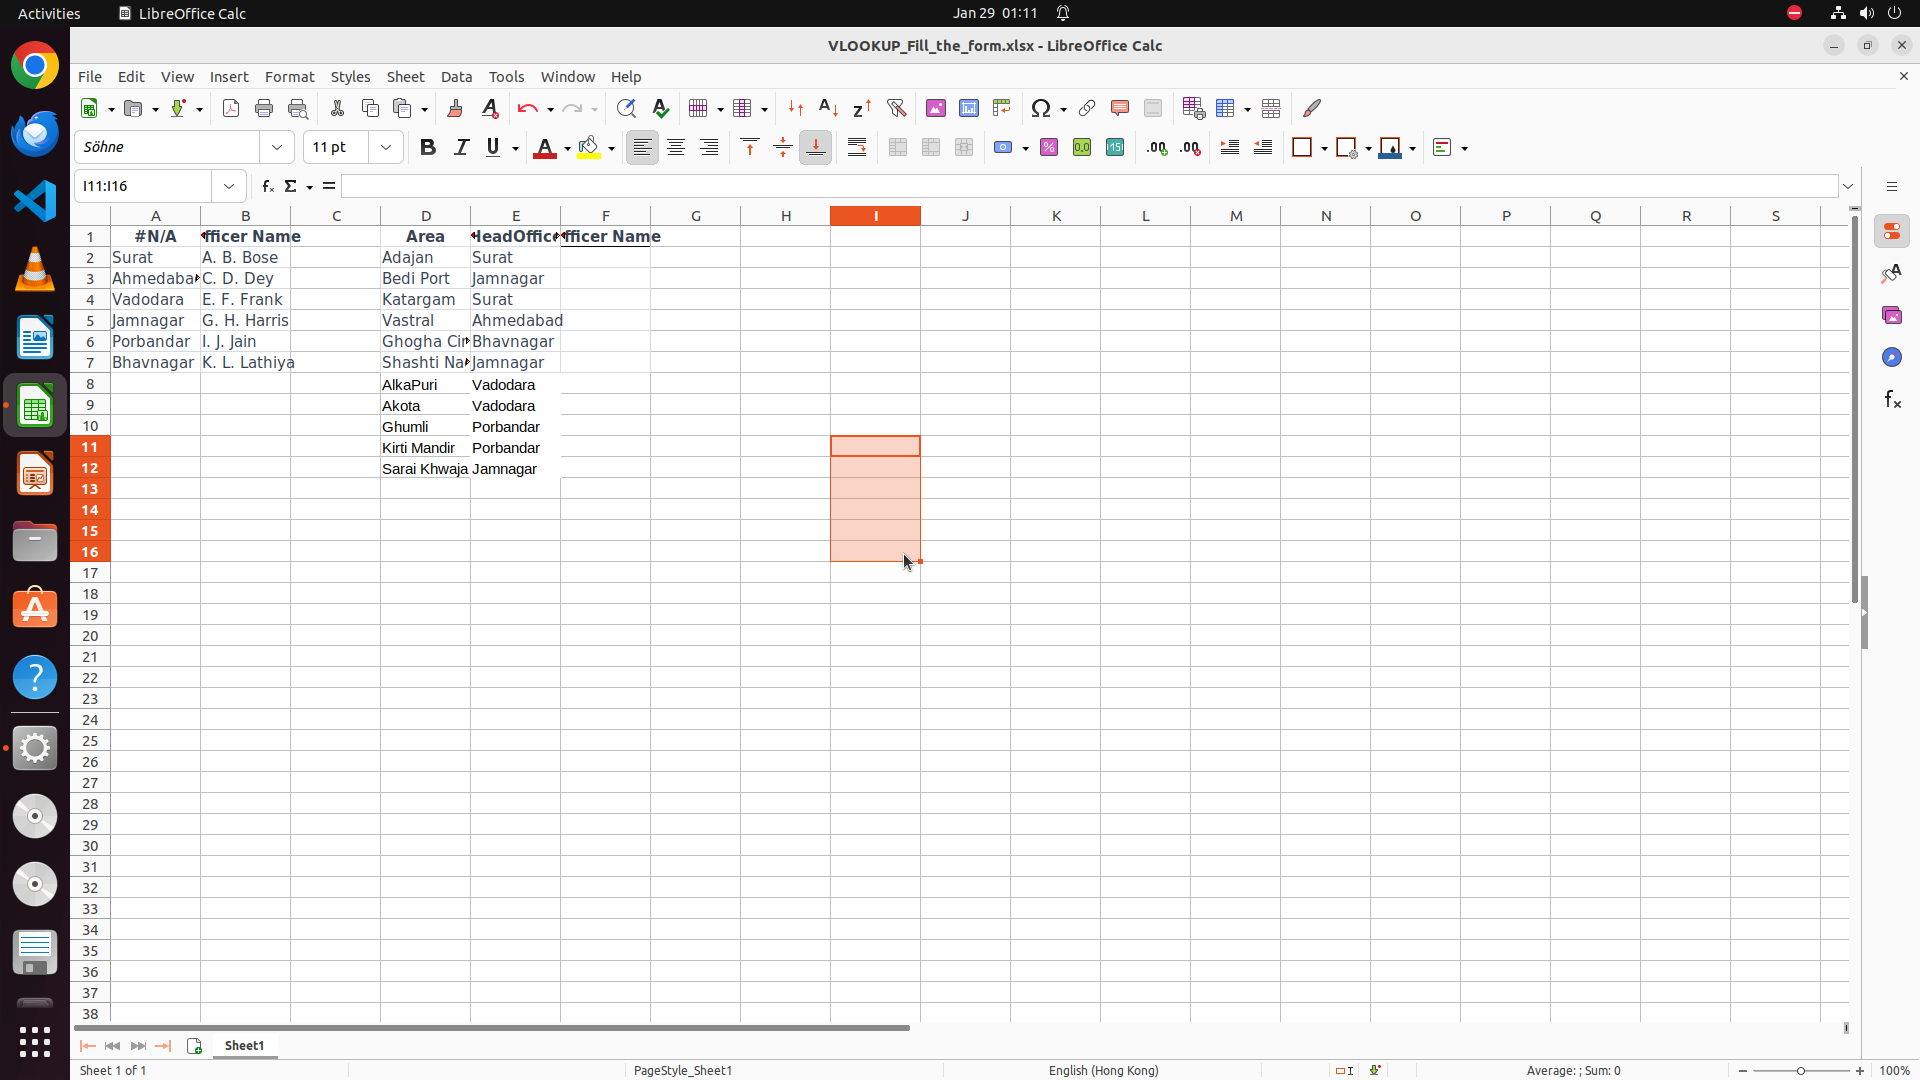The image size is (1920, 1080).
Task: Click the zoom slider handle
Action: pos(1801,1070)
